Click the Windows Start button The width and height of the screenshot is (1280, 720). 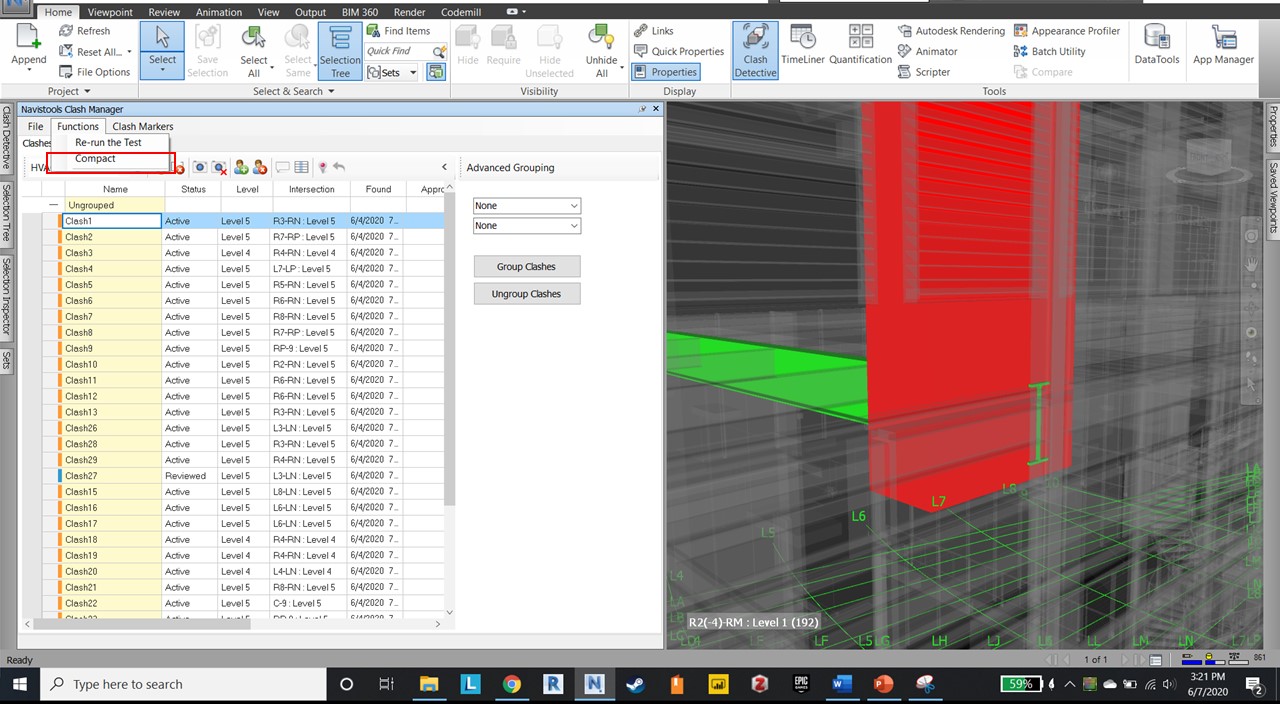[x=19, y=684]
